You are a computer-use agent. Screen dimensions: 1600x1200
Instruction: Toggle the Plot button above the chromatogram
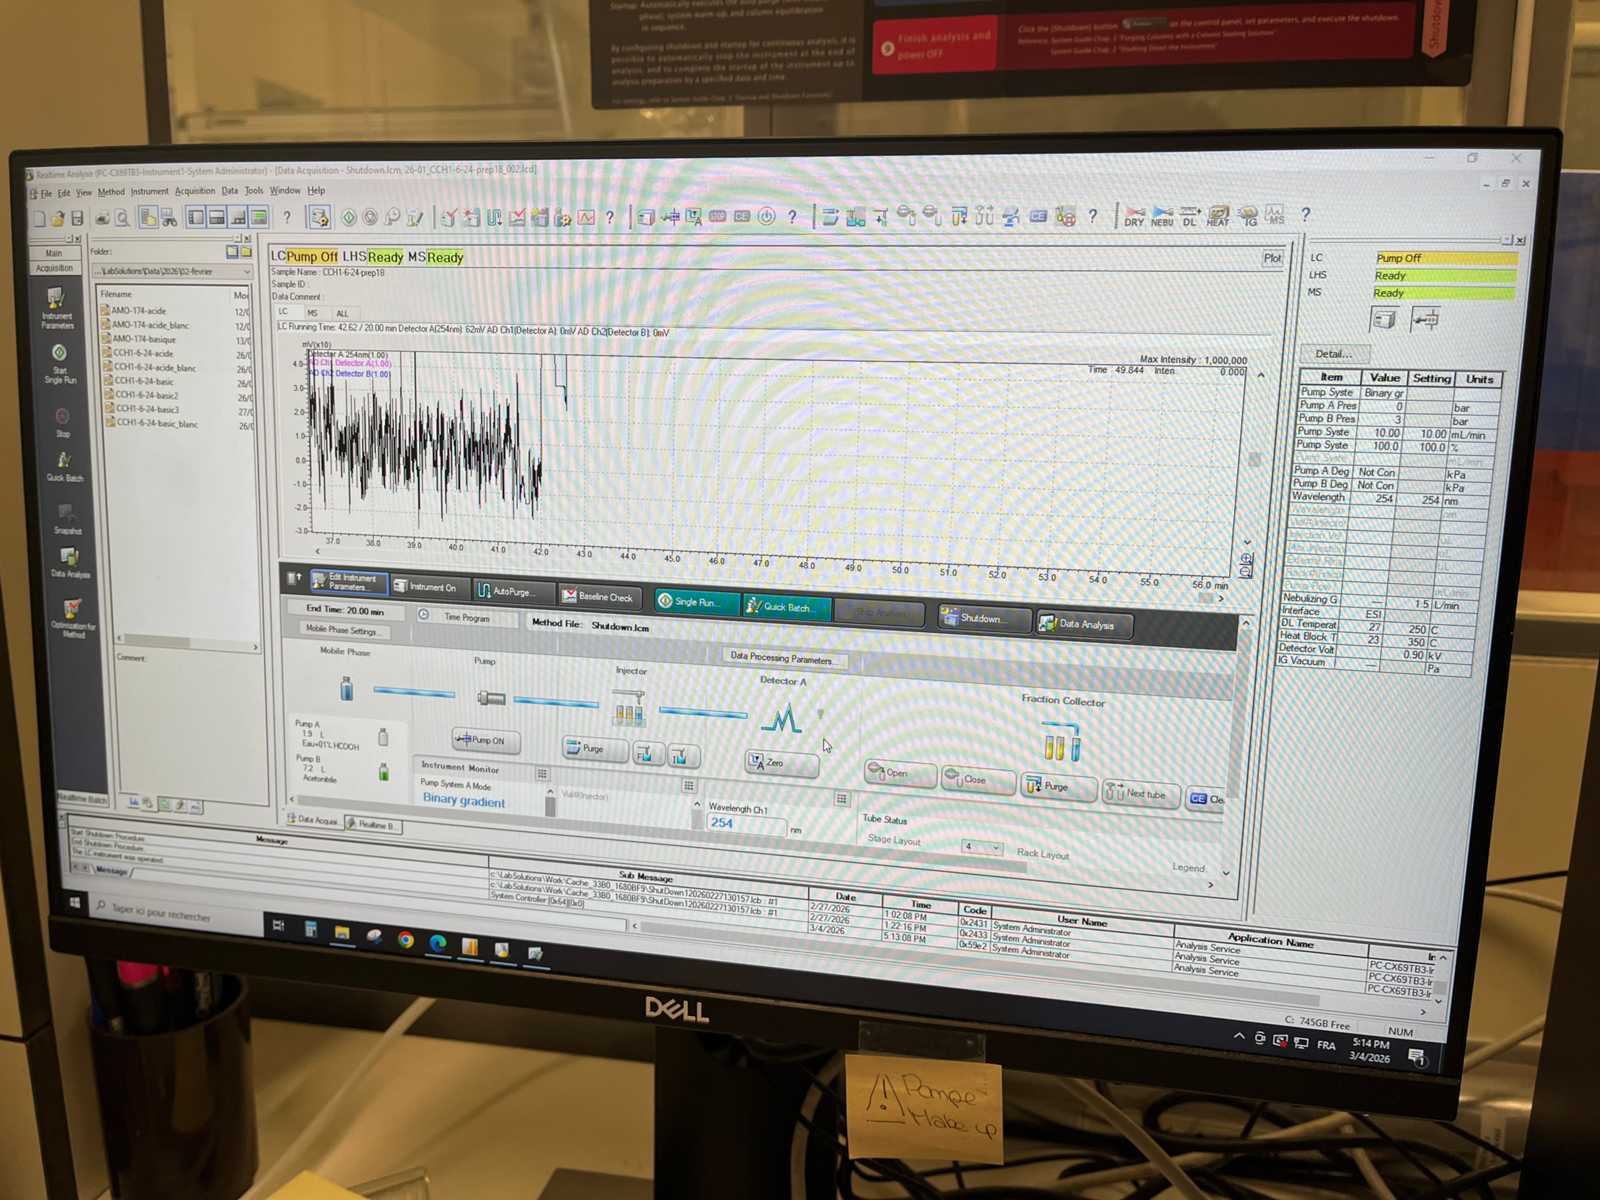[1271, 258]
